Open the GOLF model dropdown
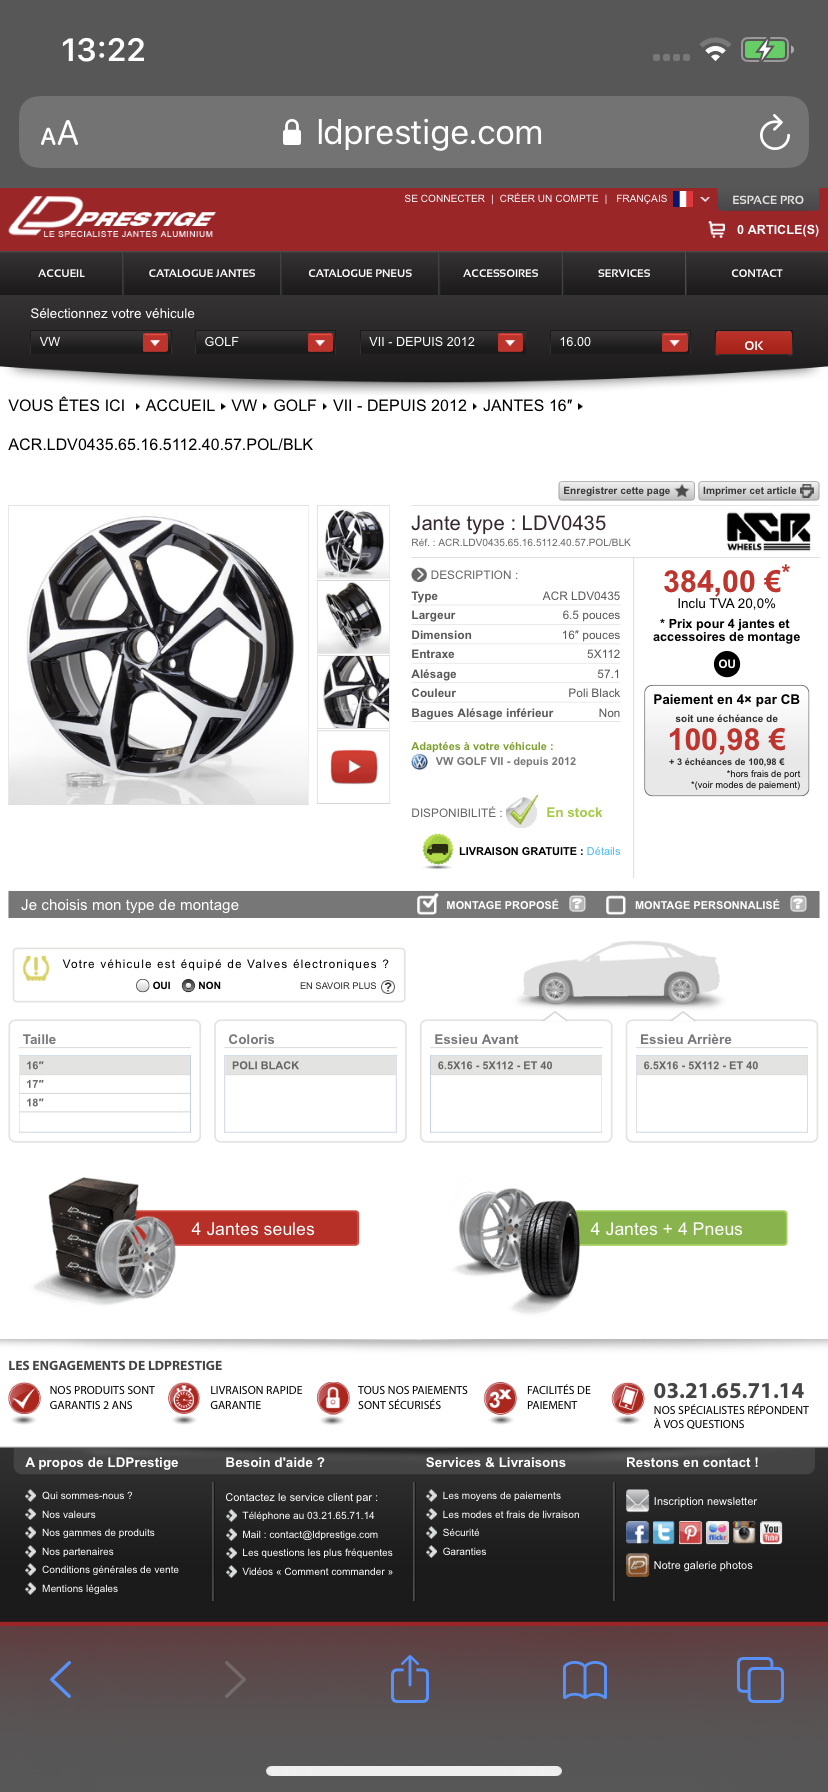Viewport: 828px width, 1792px height. click(265, 342)
